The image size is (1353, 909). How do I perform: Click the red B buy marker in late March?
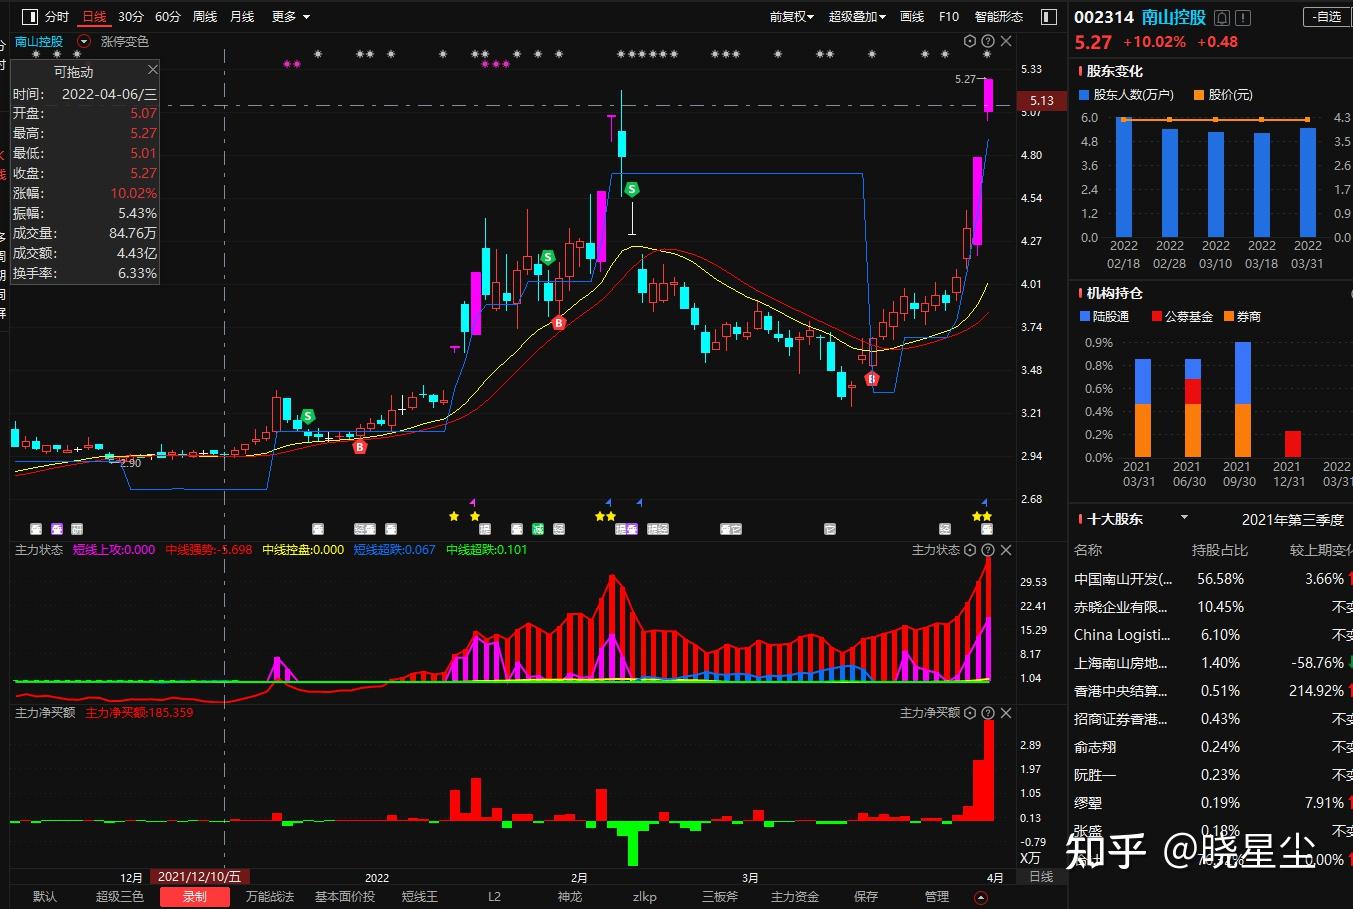tap(872, 379)
